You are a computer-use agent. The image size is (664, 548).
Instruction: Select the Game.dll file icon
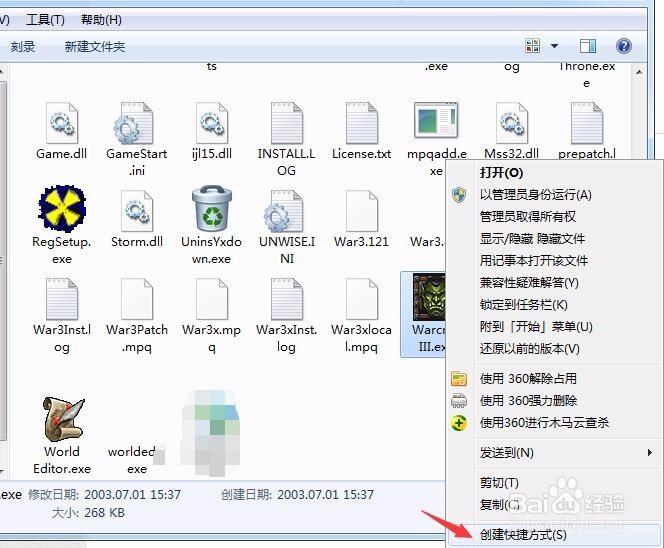[62, 123]
